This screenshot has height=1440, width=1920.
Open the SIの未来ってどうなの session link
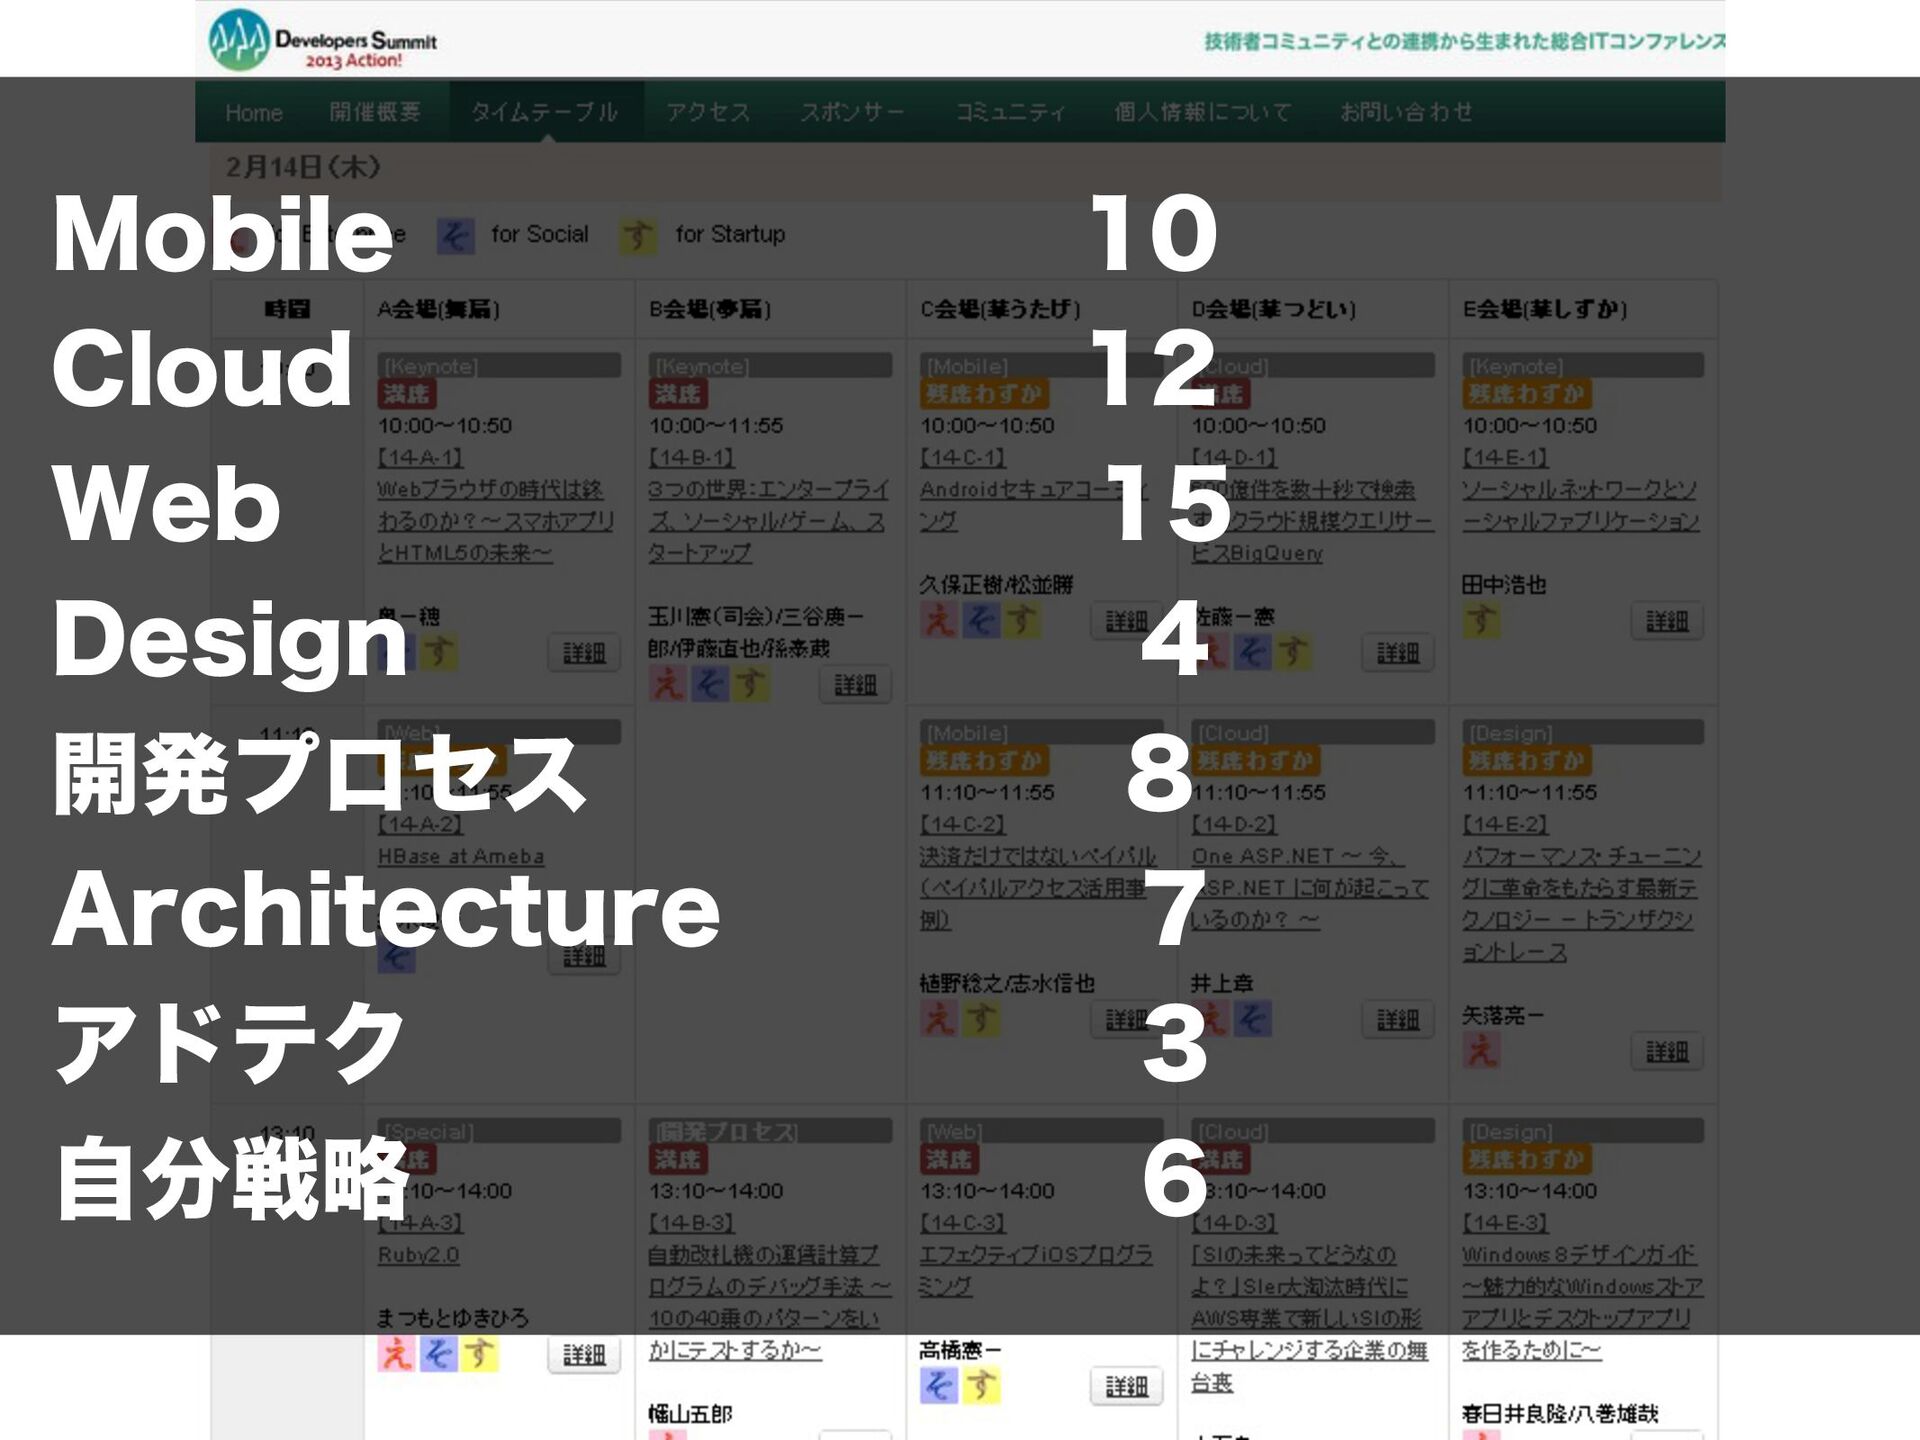click(1310, 1318)
